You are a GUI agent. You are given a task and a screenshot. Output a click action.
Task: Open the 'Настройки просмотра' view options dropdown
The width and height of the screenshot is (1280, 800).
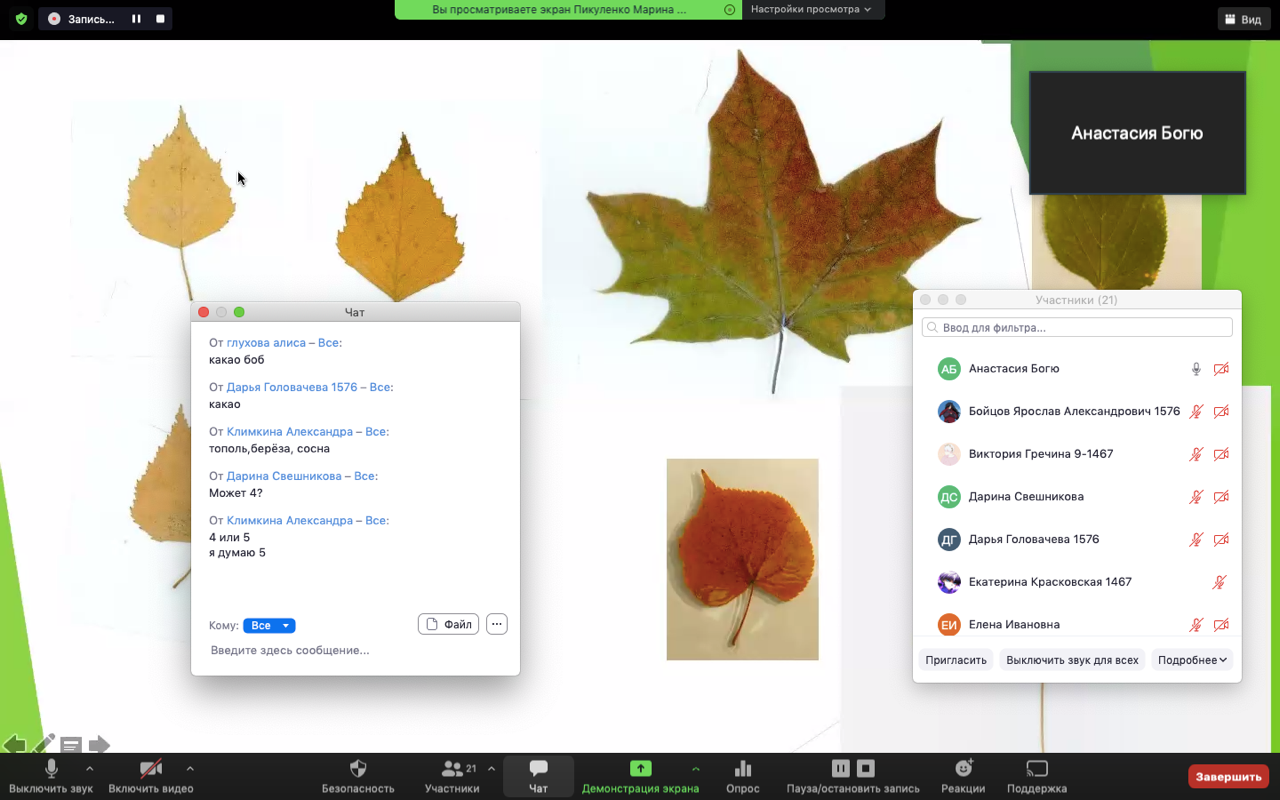(x=811, y=9)
